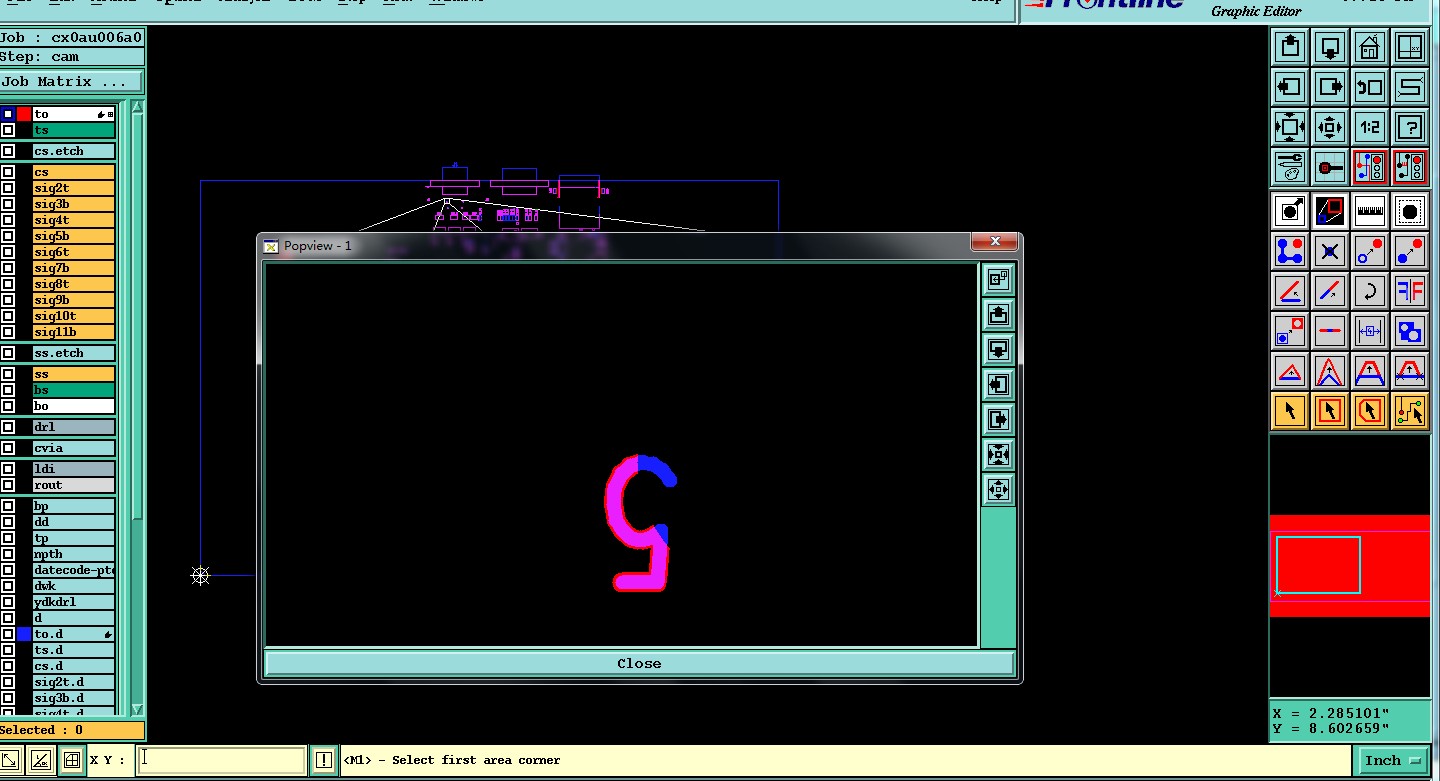This screenshot has height=781, width=1440.
Task: Click pan up icon in Popview window
Action: click(998, 315)
